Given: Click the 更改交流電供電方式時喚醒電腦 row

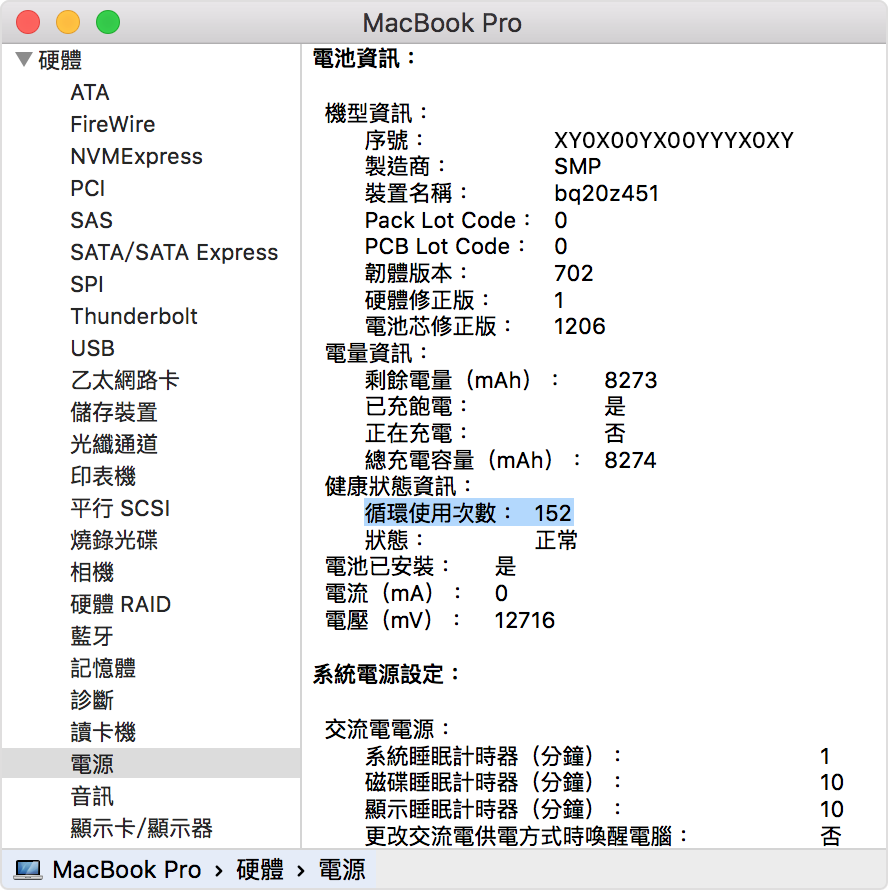Looking at the screenshot, I should click(x=602, y=836).
